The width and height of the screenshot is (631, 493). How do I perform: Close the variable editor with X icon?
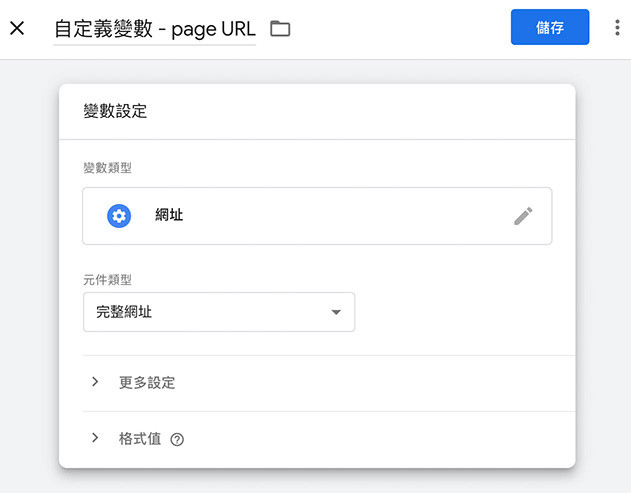(17, 28)
